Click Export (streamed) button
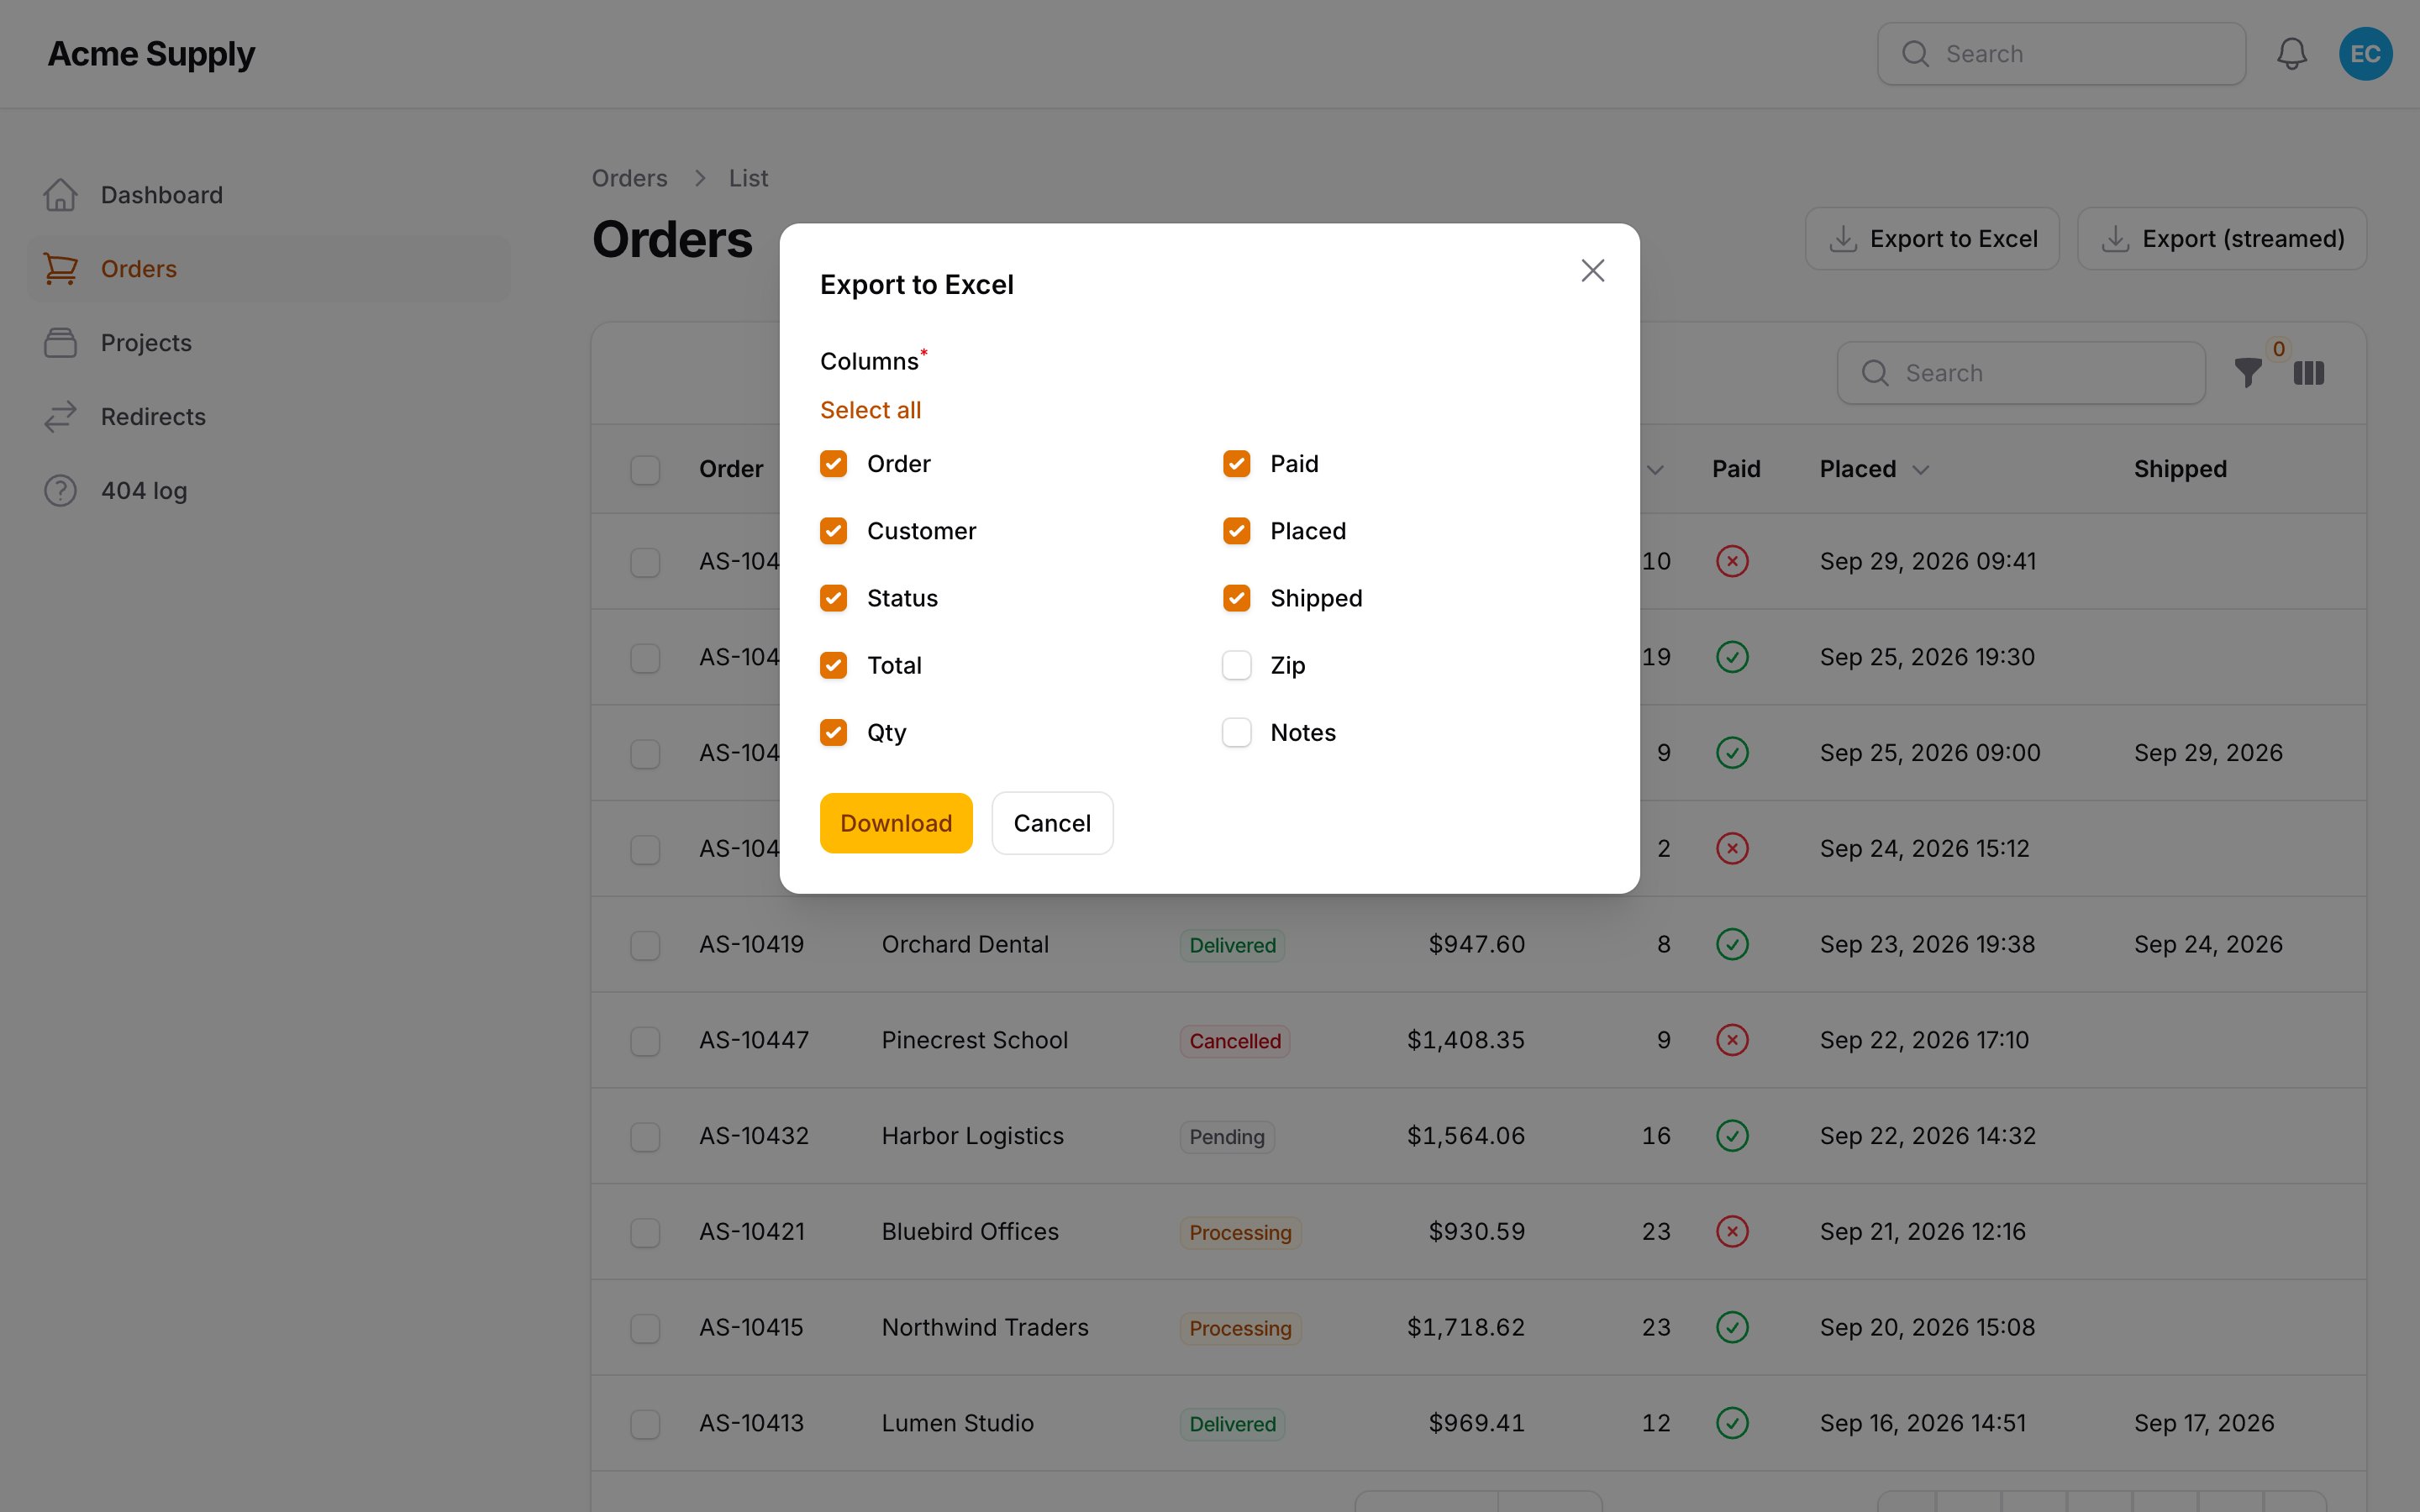The image size is (2420, 1512). pos(2222,239)
